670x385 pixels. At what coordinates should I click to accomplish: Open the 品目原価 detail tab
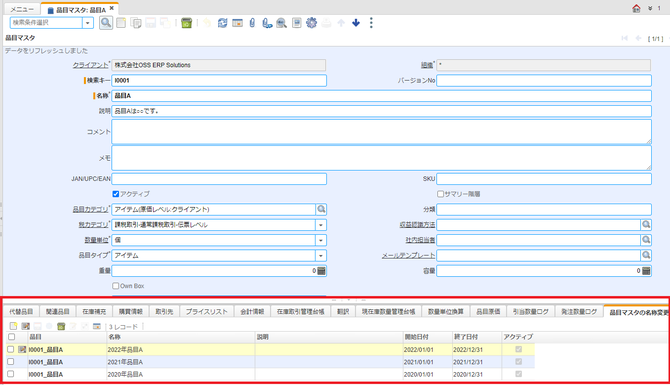[x=488, y=312]
